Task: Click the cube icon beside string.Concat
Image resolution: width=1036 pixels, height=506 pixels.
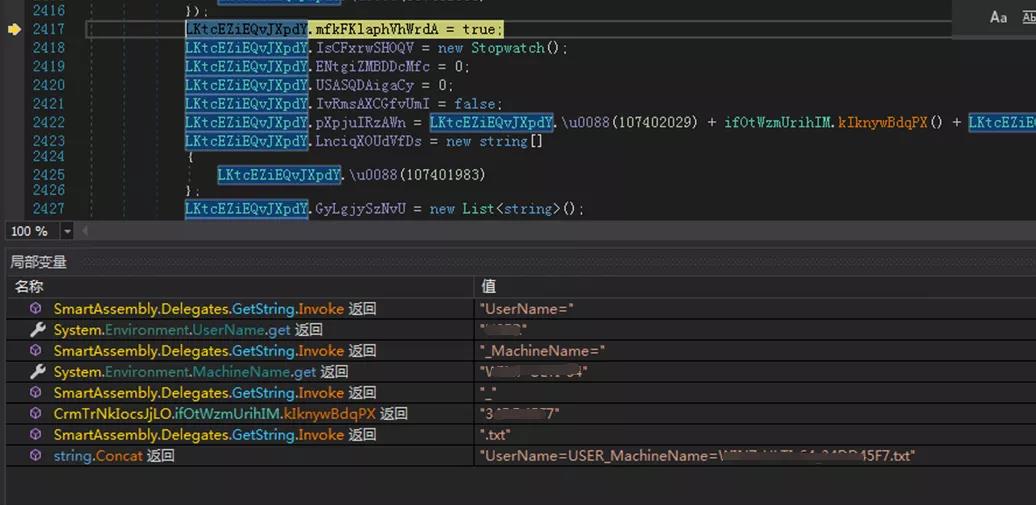Action: point(37,456)
